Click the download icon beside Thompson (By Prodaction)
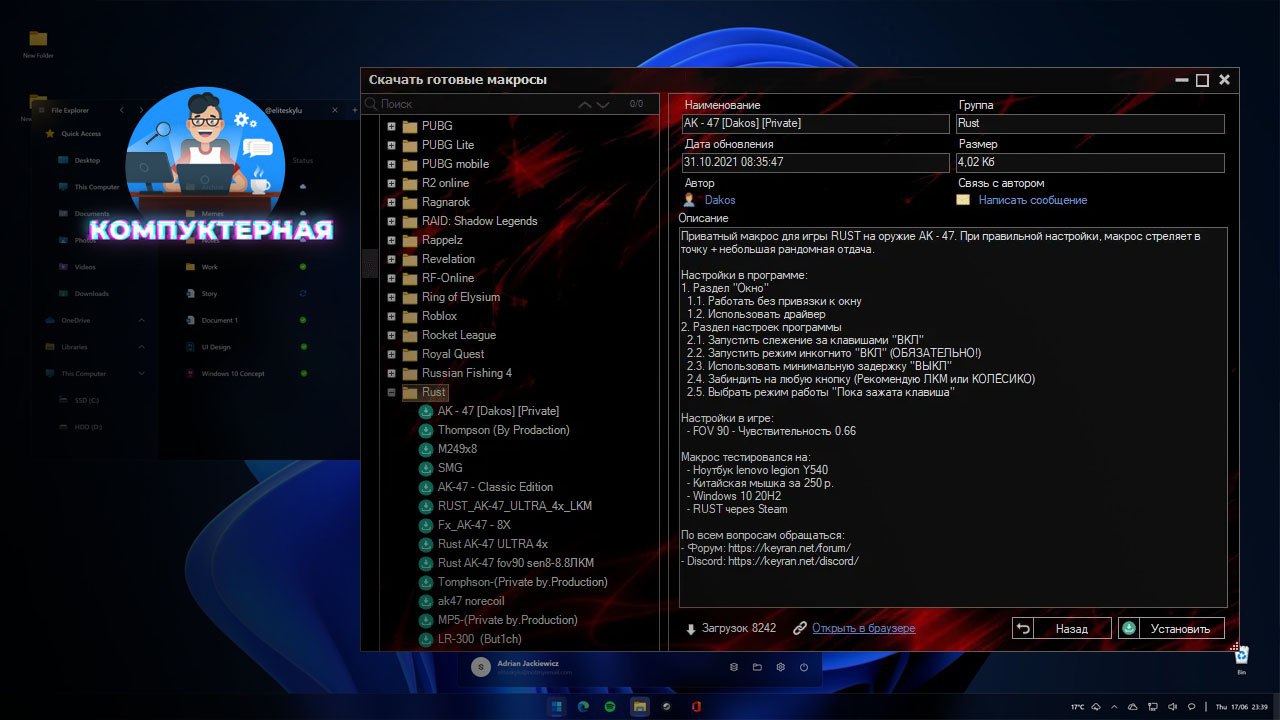The image size is (1280, 720). (426, 430)
